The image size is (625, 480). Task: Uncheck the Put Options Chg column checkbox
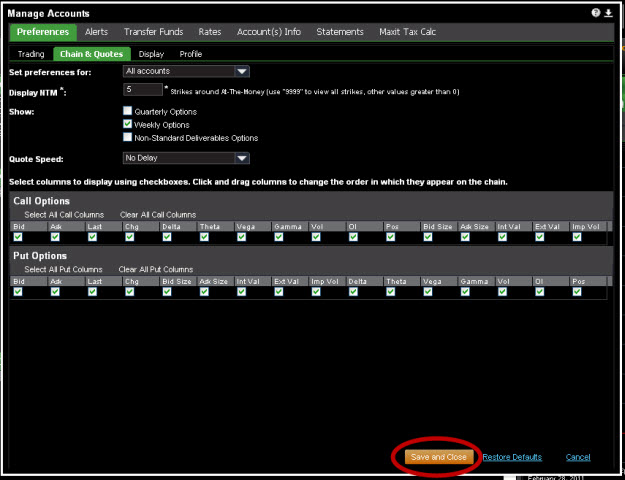(x=130, y=292)
